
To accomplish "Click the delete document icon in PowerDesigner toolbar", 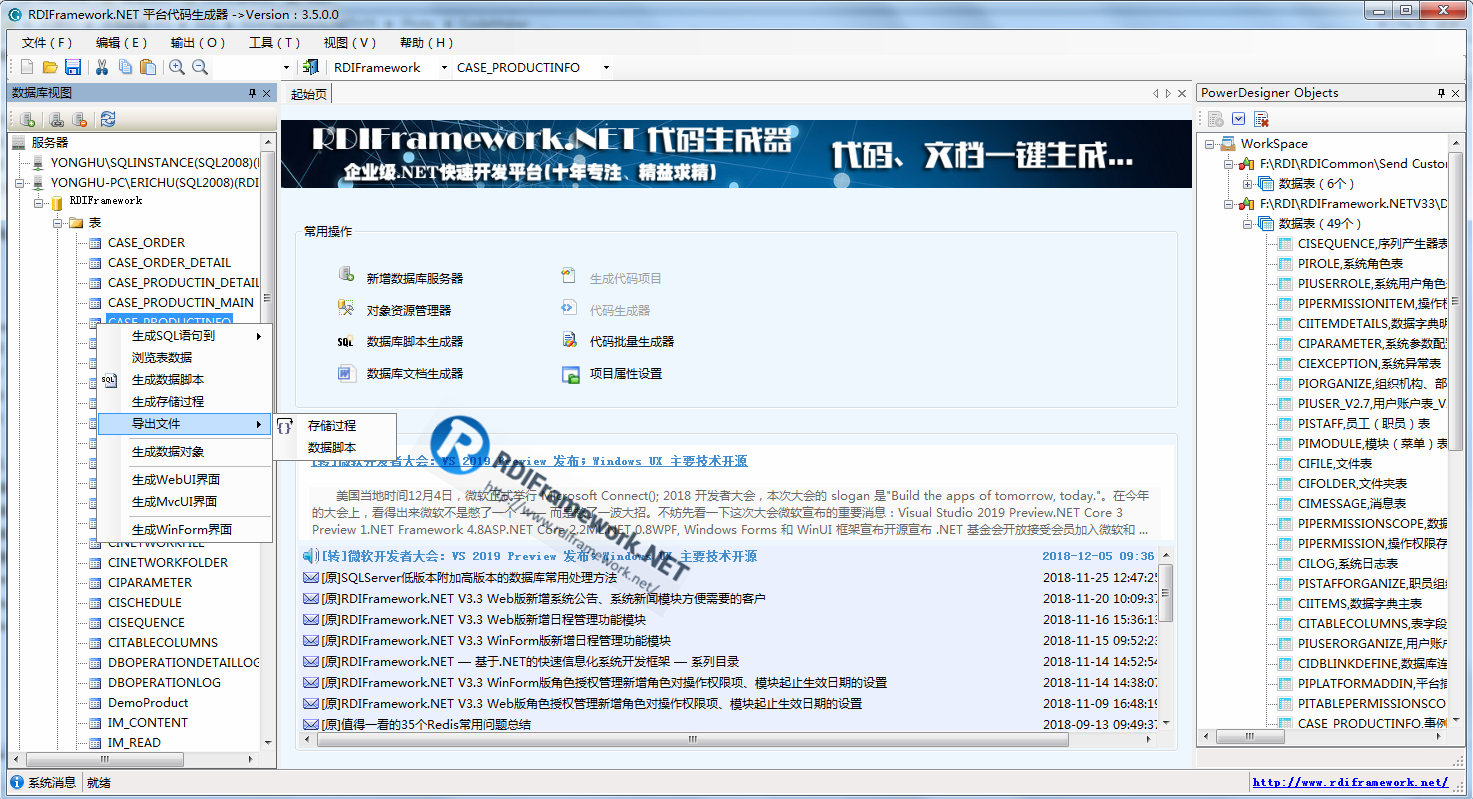I will click(1261, 119).
